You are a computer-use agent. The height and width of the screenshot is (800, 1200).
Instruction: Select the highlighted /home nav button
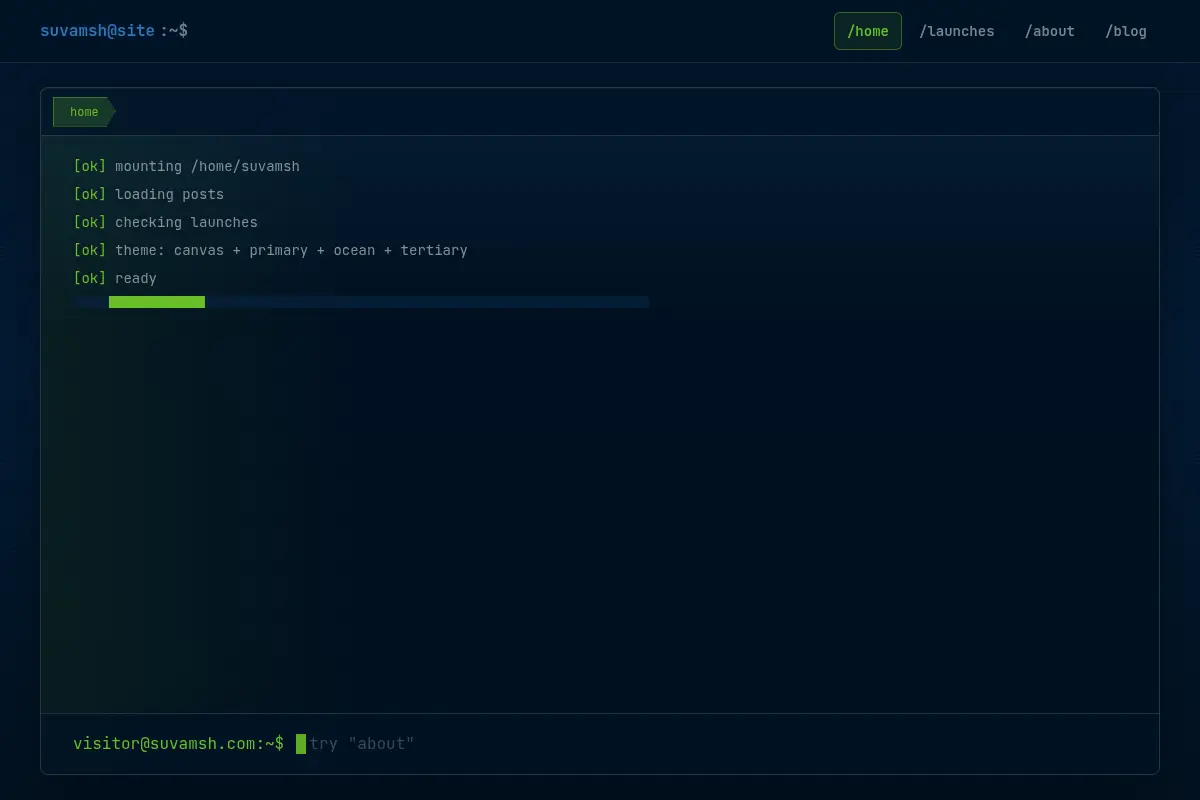(x=868, y=31)
